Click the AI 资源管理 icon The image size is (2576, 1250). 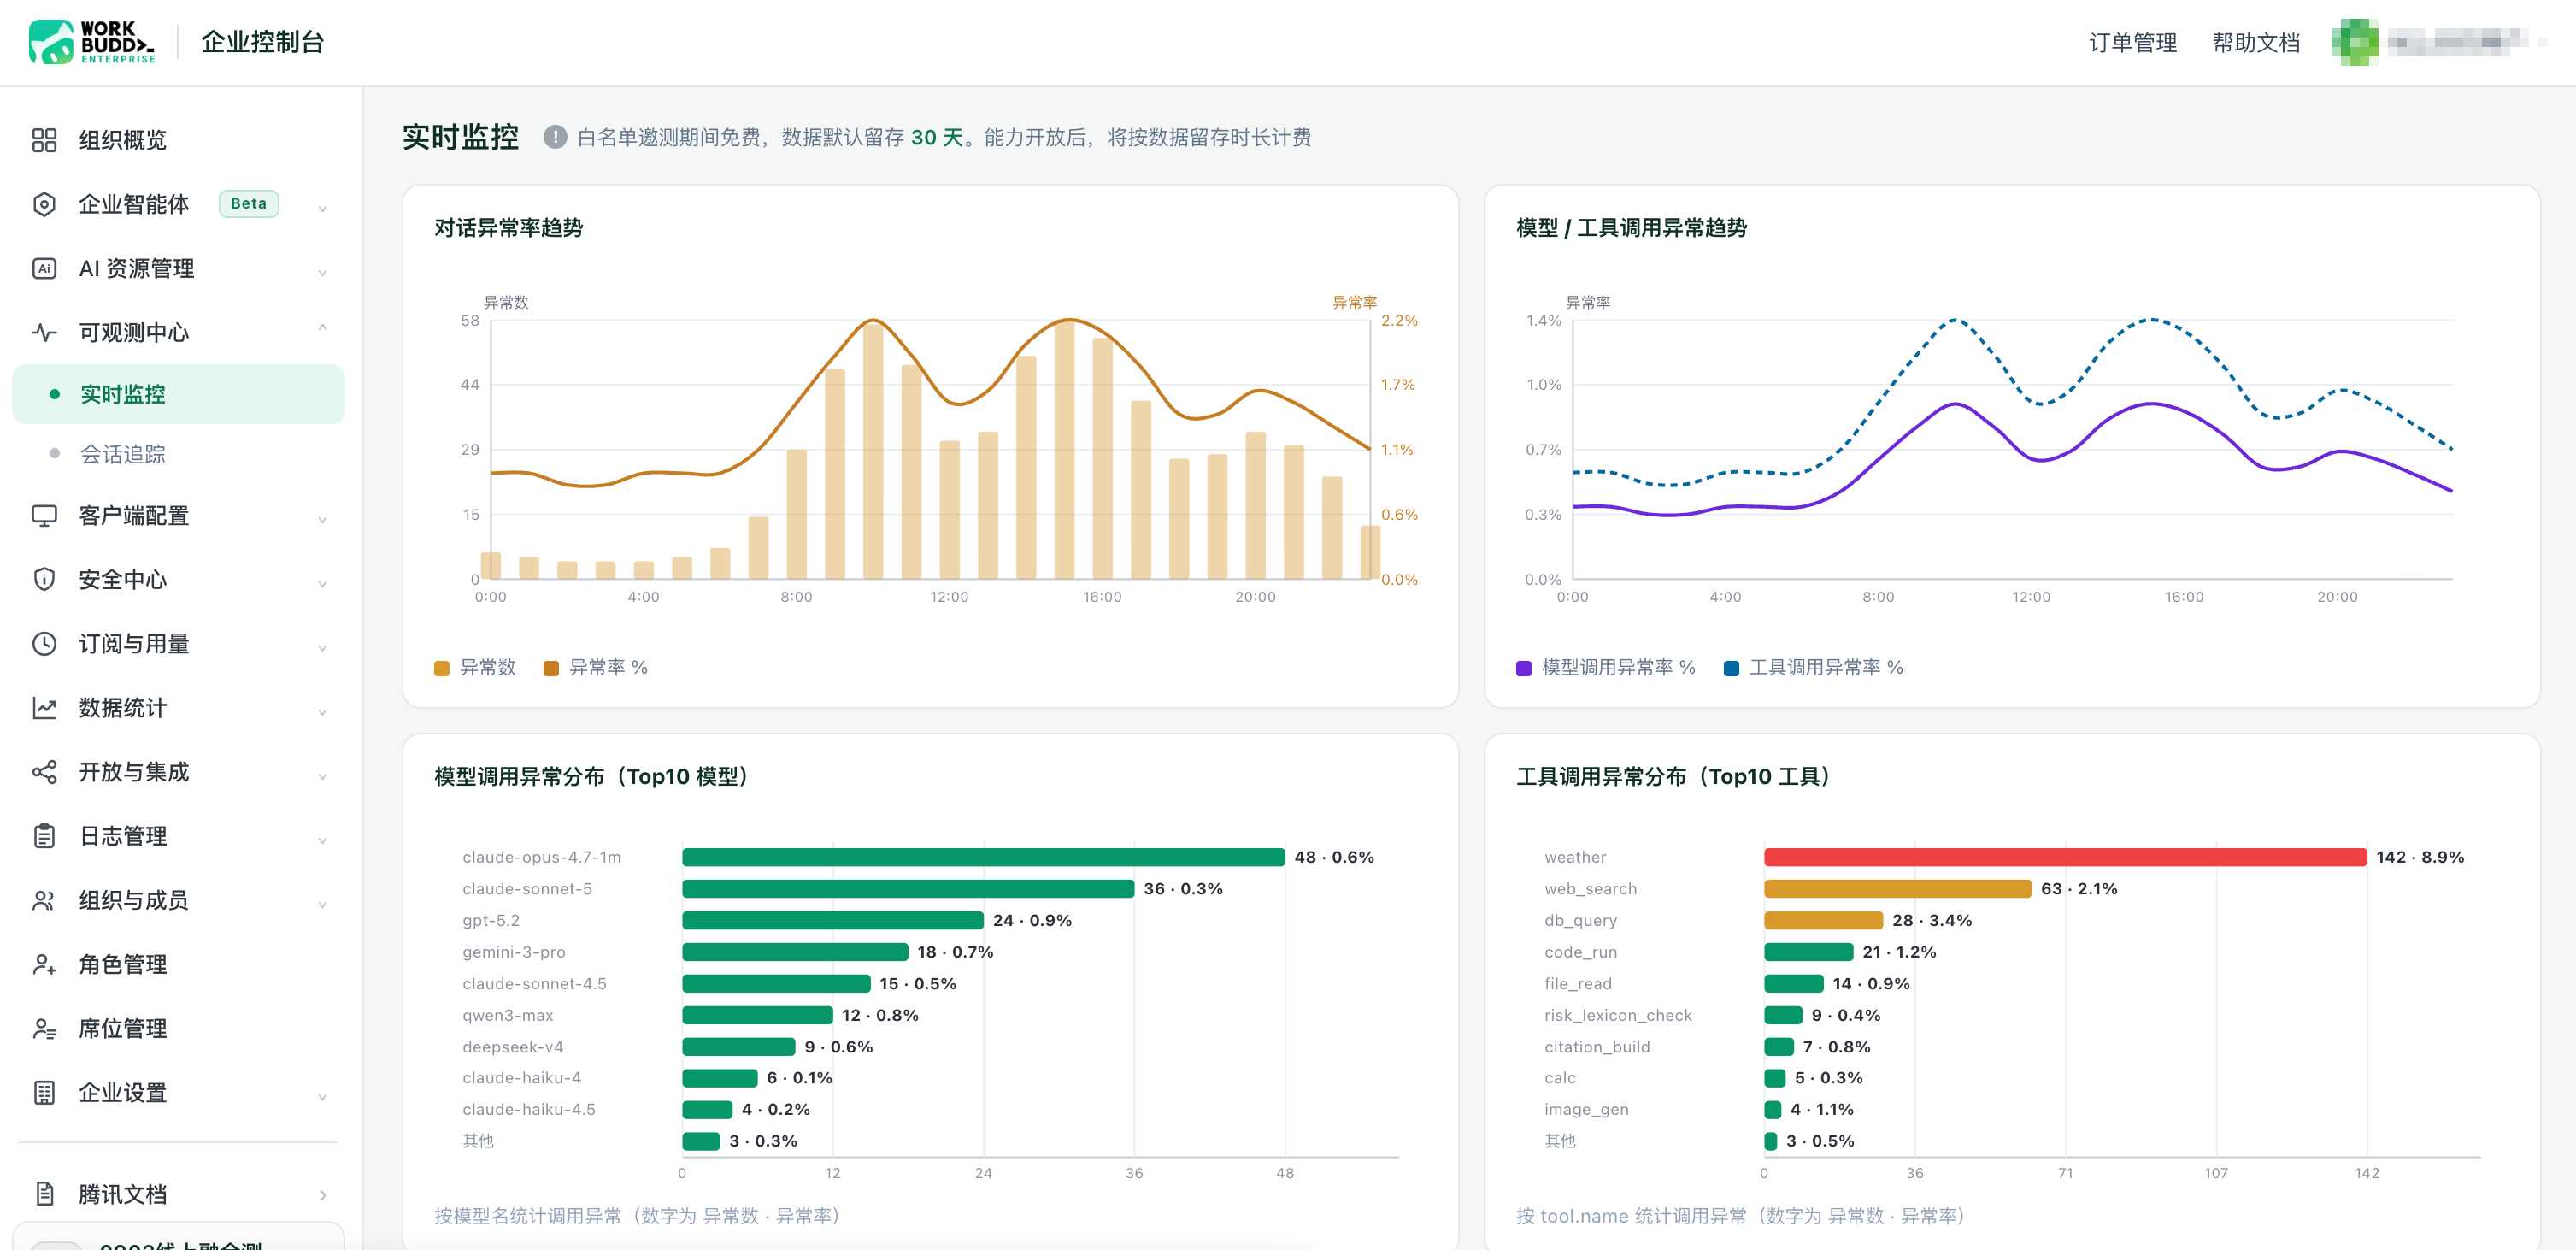44,268
